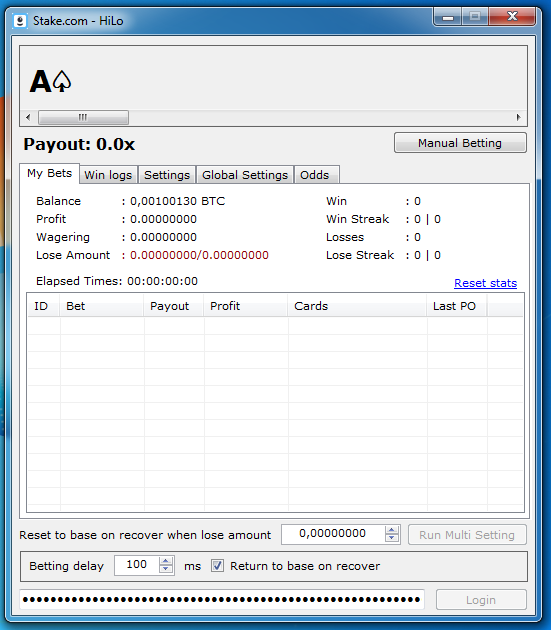Click the Bet column header
The height and width of the screenshot is (630, 551).
[102, 306]
